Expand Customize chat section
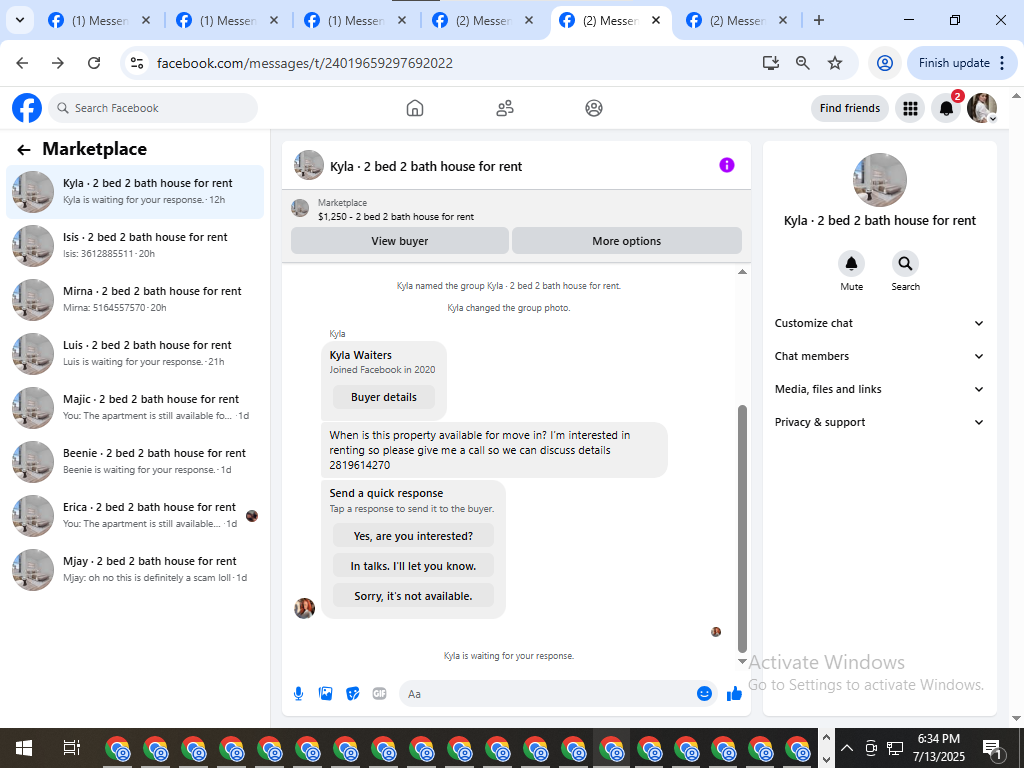The width and height of the screenshot is (1024, 768). tap(879, 323)
